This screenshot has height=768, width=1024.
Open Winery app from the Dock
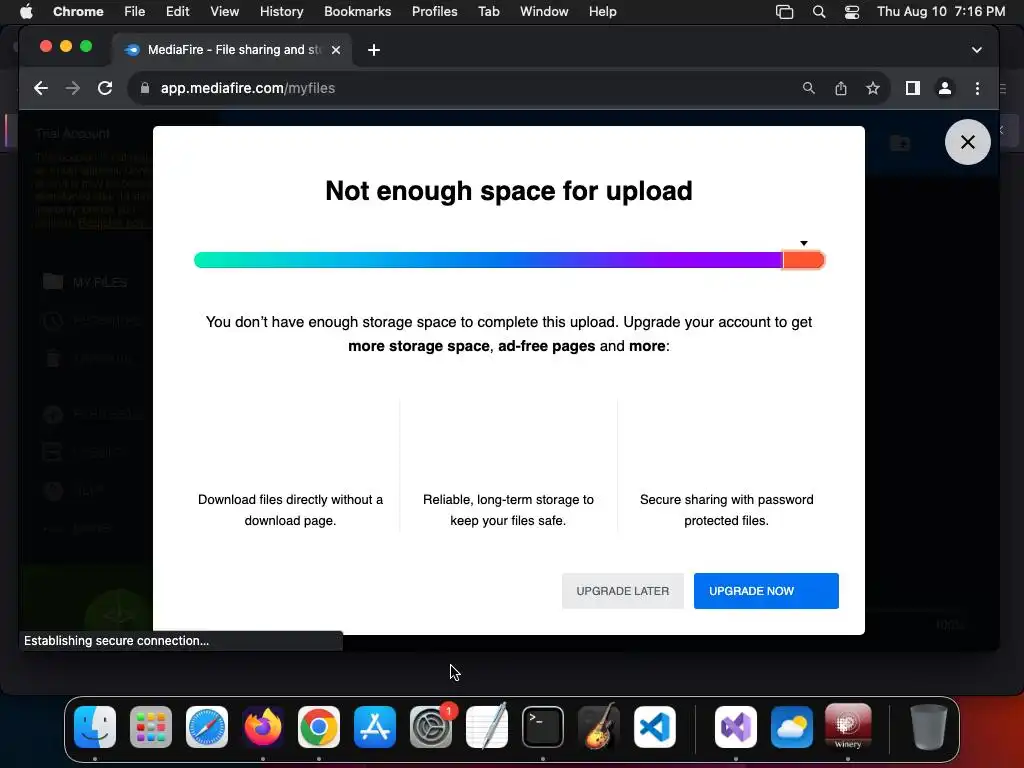coord(848,726)
